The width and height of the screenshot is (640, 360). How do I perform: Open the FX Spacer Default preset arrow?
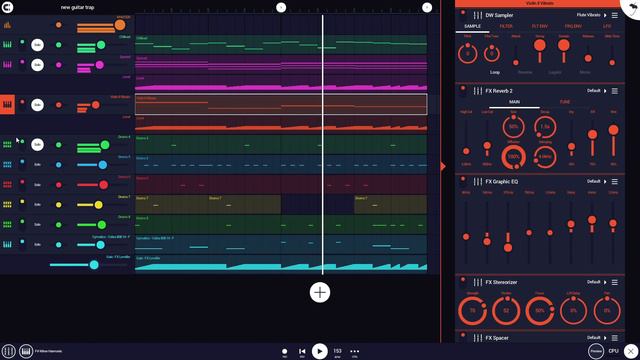point(605,338)
